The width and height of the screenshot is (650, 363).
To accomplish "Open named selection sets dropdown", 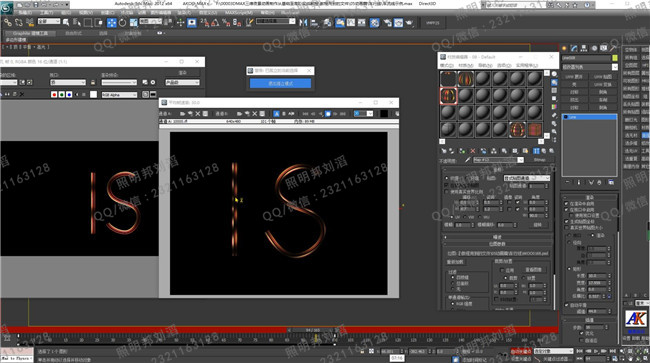I will (276, 21).
